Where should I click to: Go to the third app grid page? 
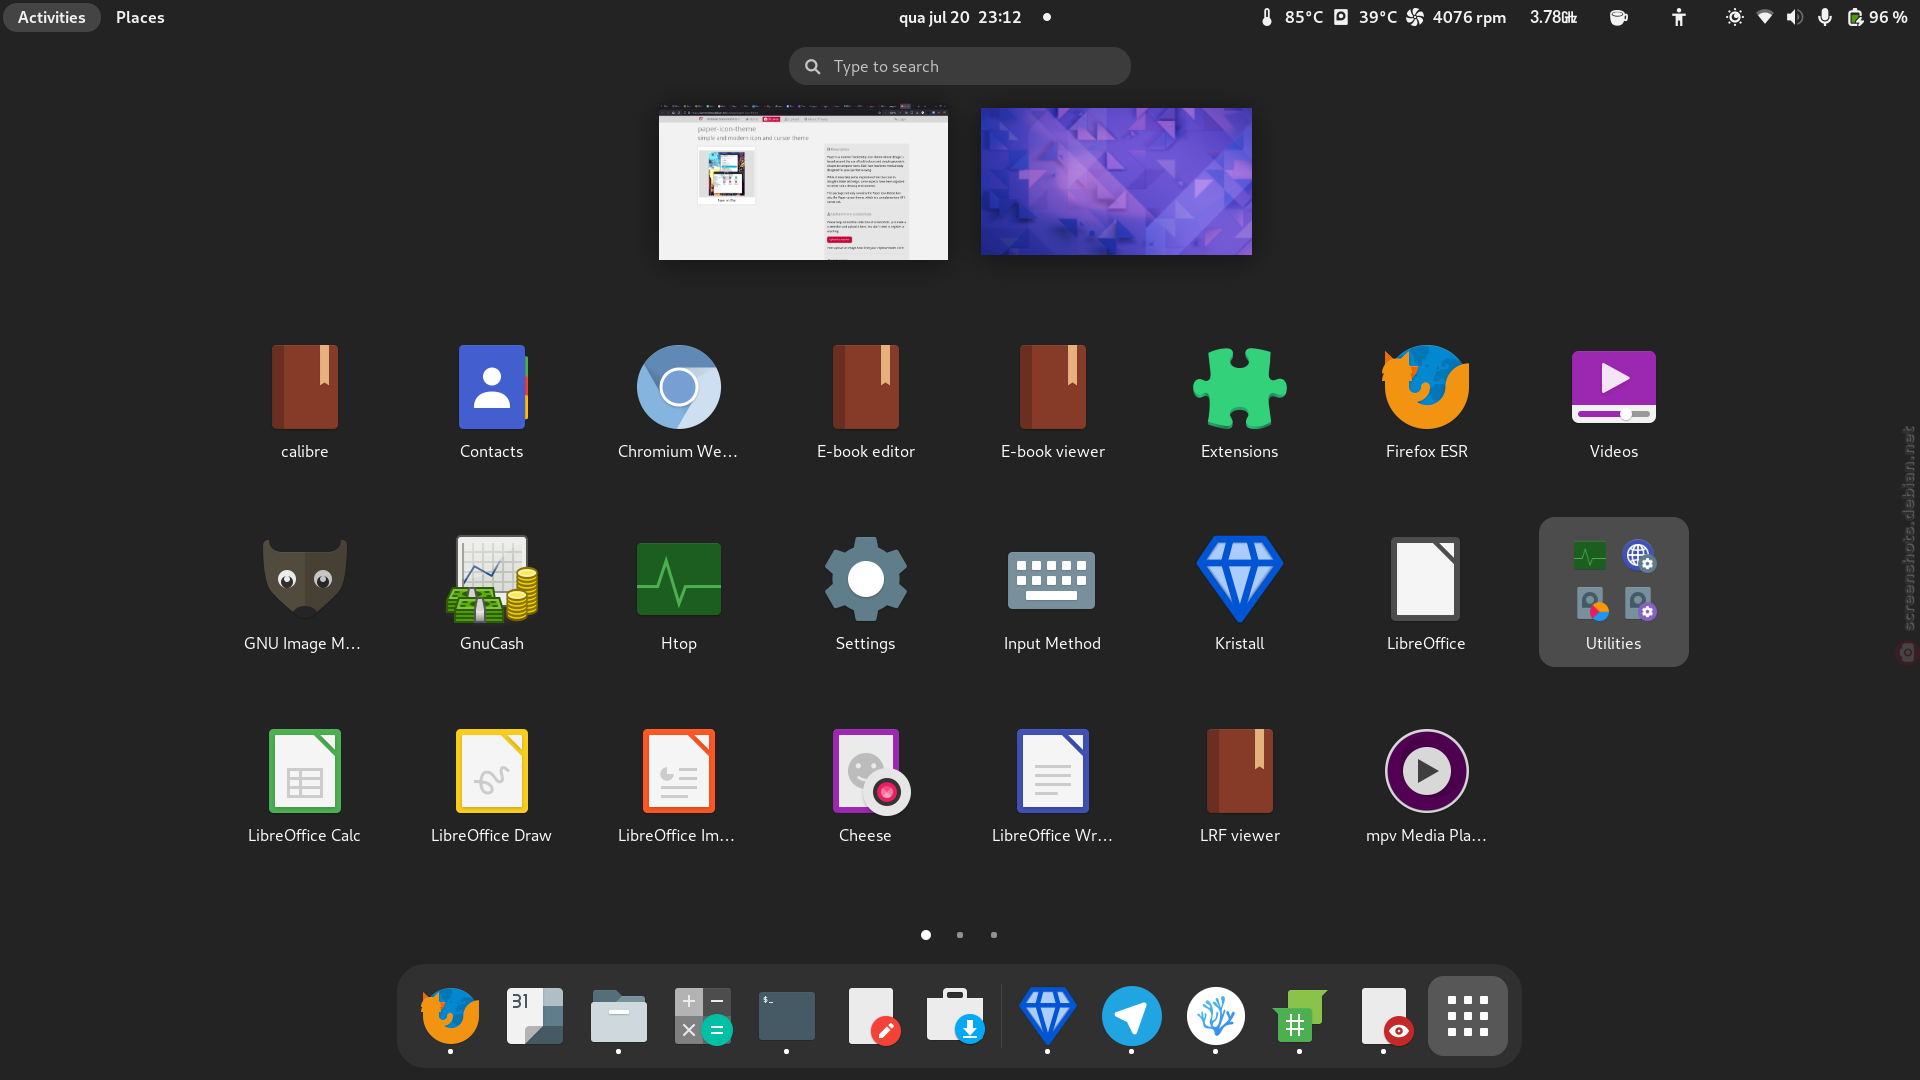coord(993,935)
